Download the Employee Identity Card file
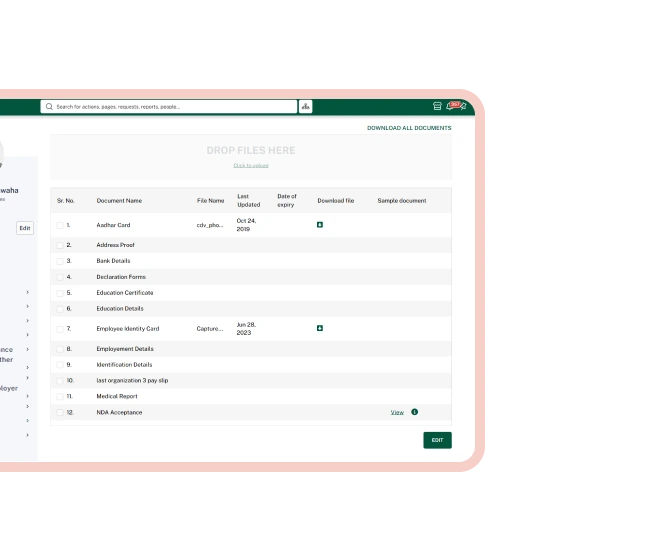 click(320, 328)
